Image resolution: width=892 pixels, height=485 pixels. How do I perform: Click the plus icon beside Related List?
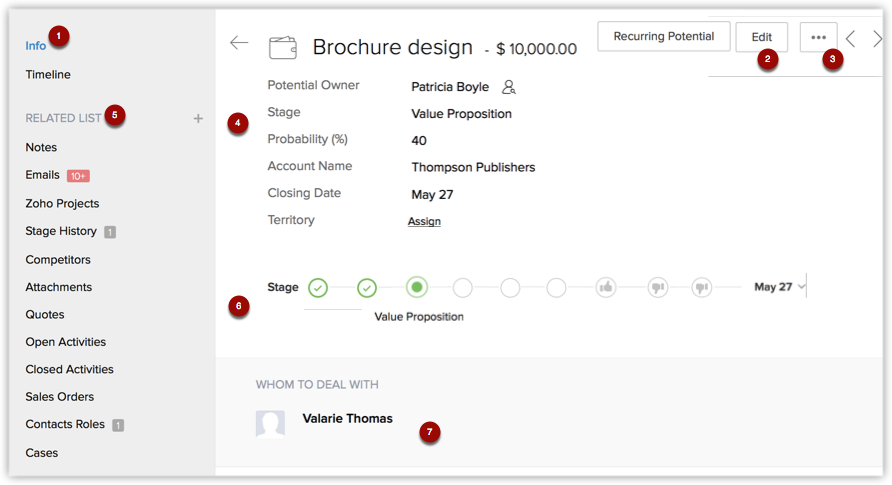[x=198, y=118]
